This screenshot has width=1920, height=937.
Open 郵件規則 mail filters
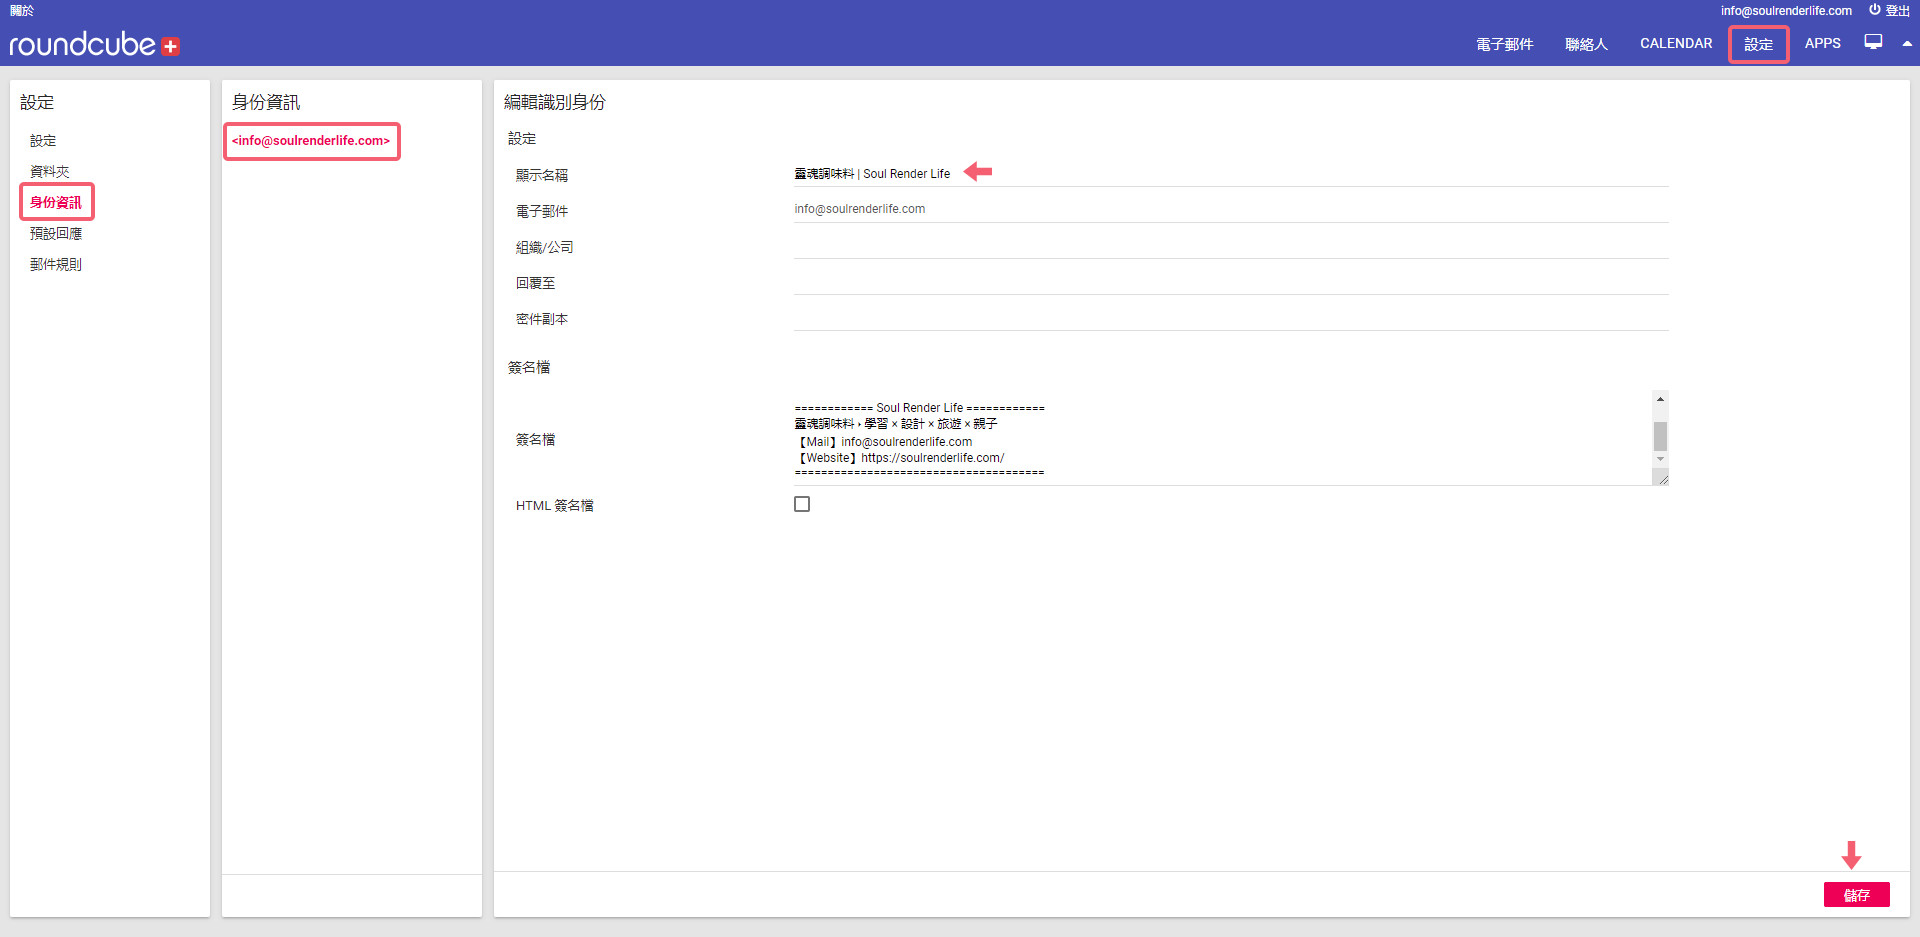tap(56, 265)
